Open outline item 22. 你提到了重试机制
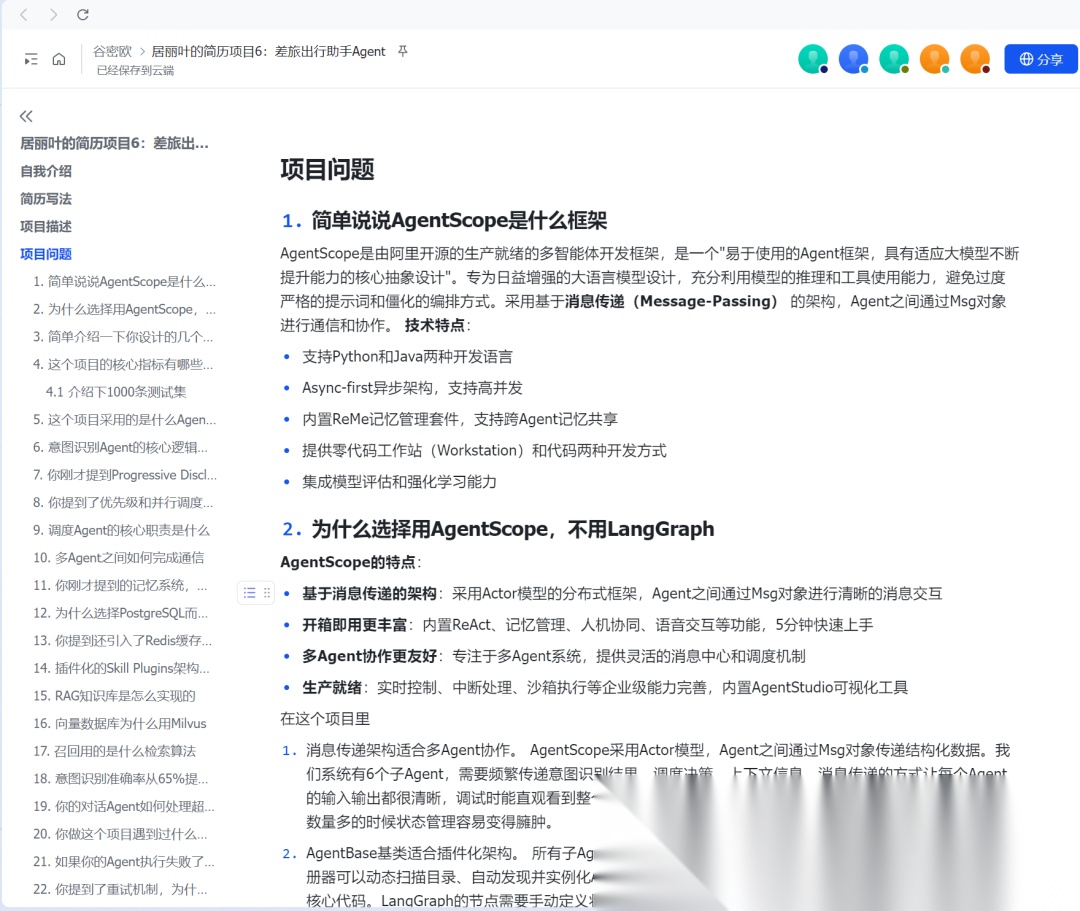This screenshot has height=911, width=1080. [120, 889]
